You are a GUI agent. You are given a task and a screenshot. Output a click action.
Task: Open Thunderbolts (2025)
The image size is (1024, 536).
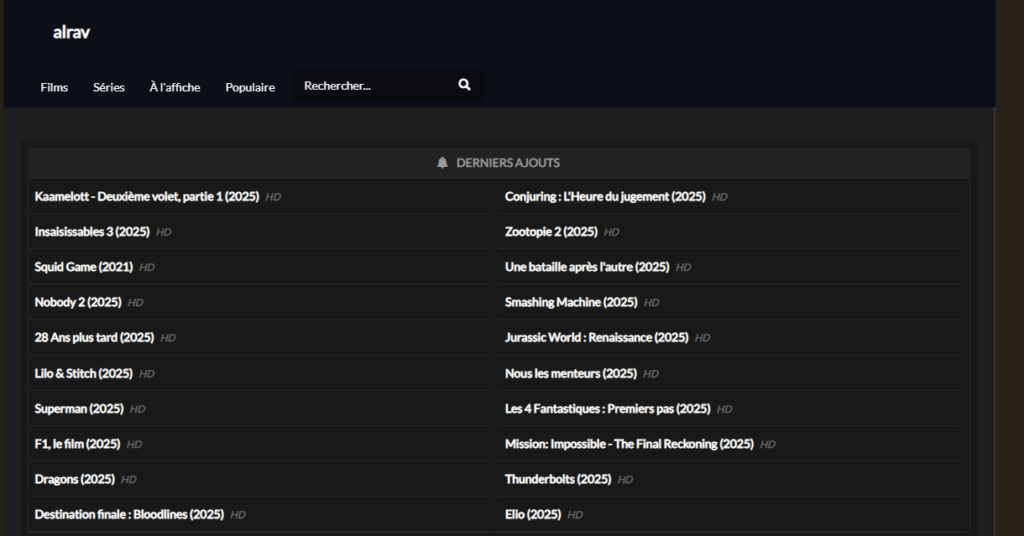point(558,479)
